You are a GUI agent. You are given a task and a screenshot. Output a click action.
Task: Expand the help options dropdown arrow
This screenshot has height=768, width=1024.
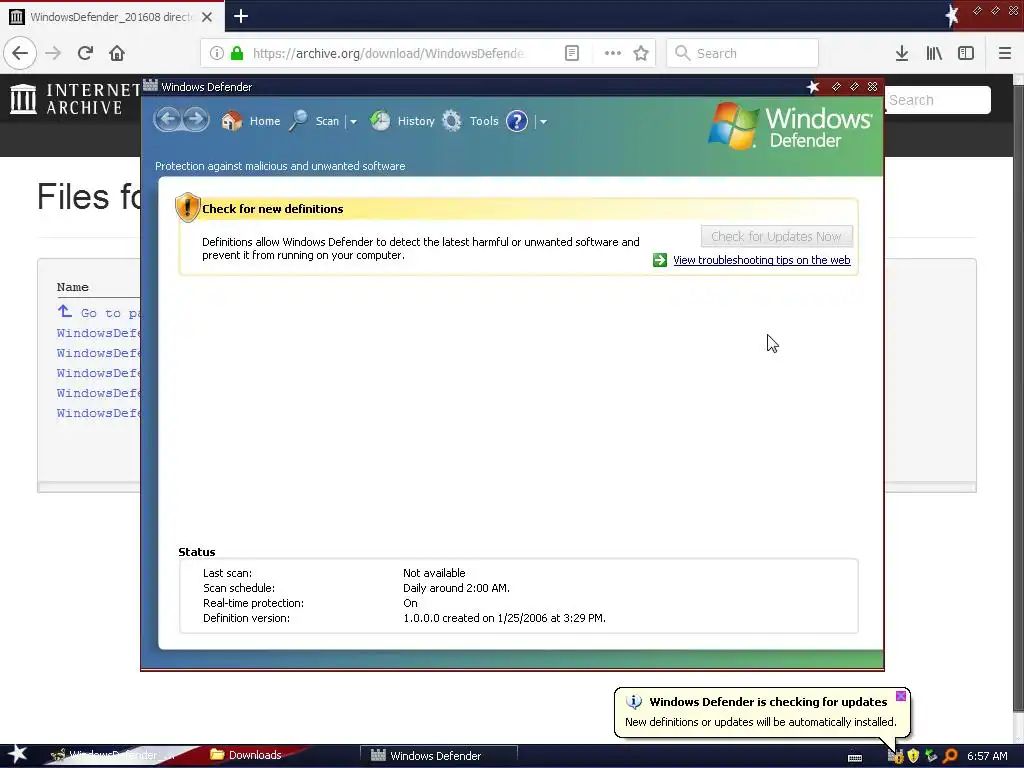[543, 121]
